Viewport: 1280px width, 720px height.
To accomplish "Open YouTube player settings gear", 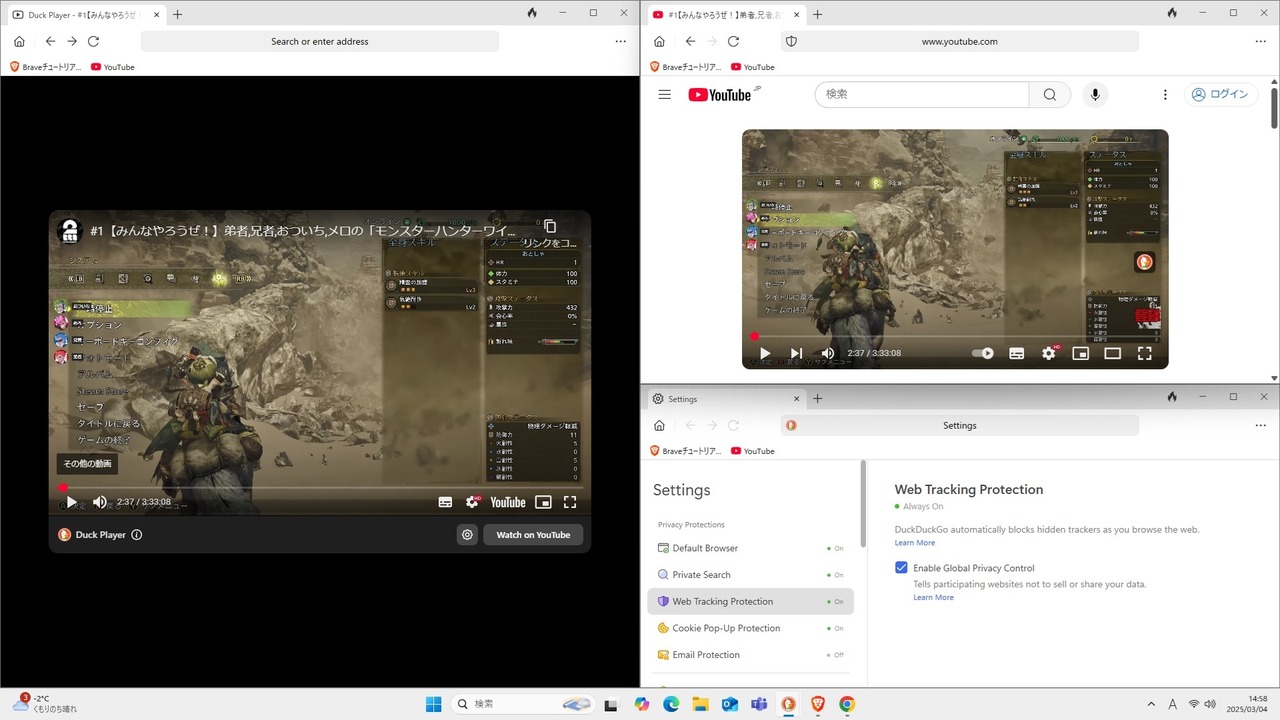I will pyautogui.click(x=1049, y=353).
